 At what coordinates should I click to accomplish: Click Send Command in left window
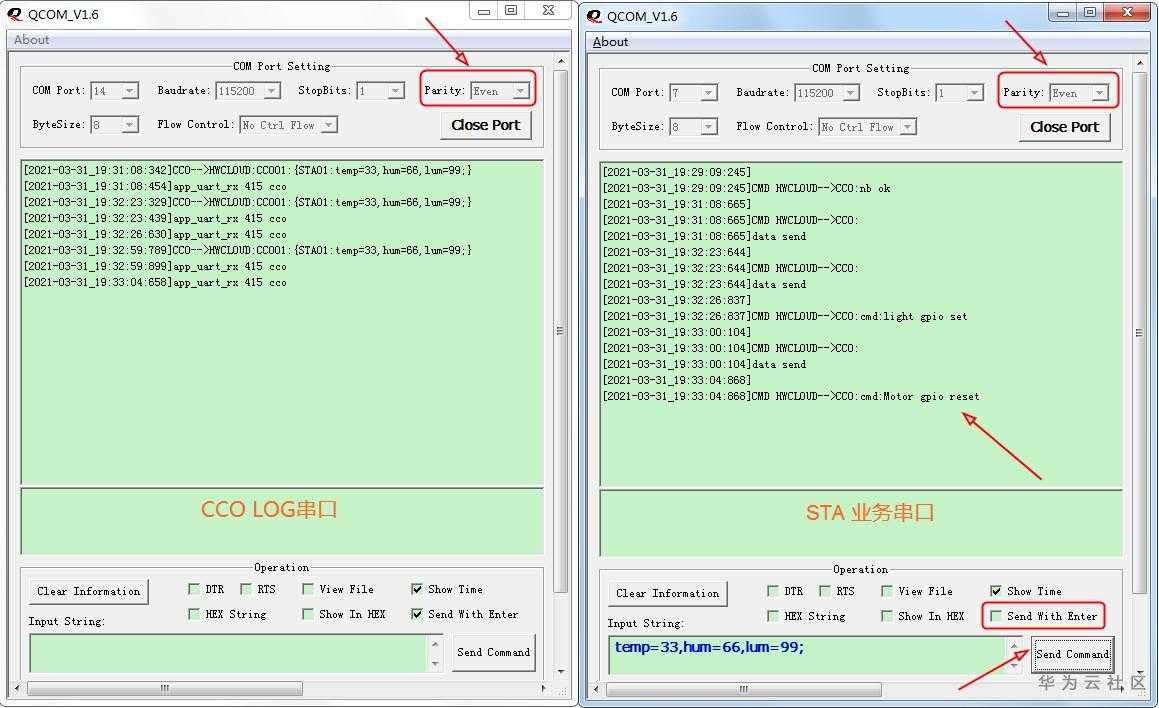coord(493,653)
